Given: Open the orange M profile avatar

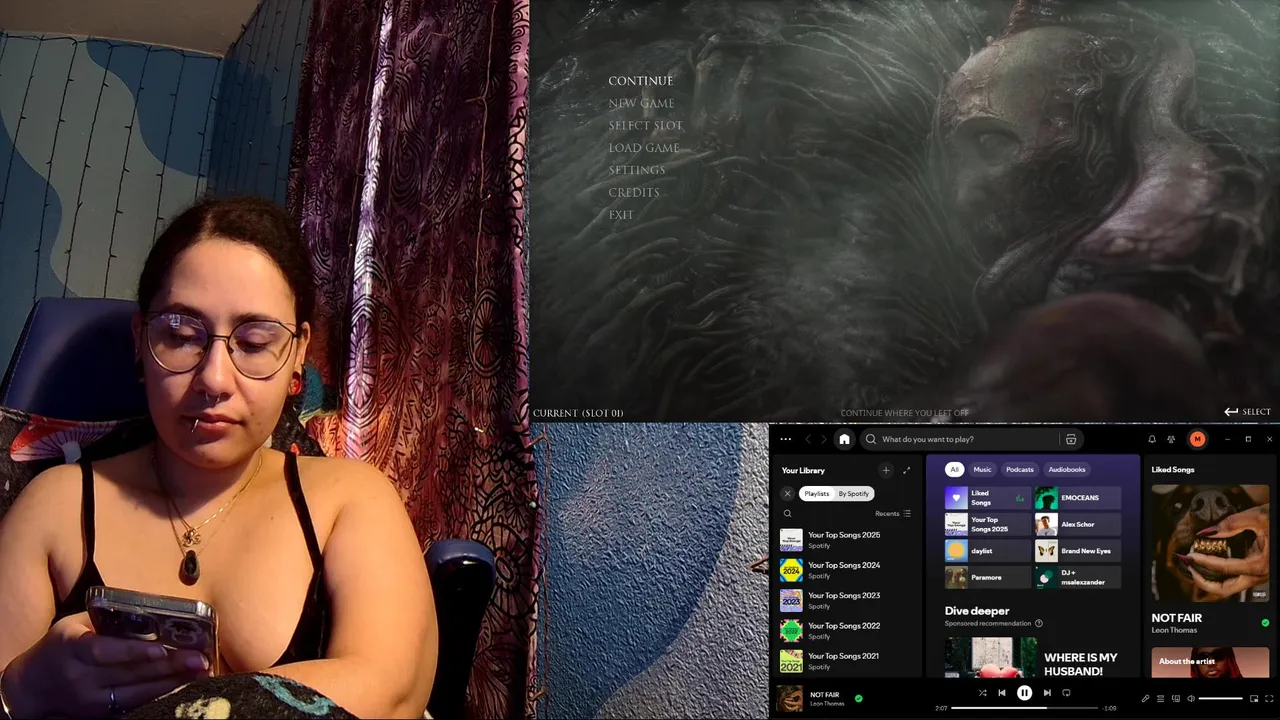Looking at the screenshot, I should coord(1197,439).
